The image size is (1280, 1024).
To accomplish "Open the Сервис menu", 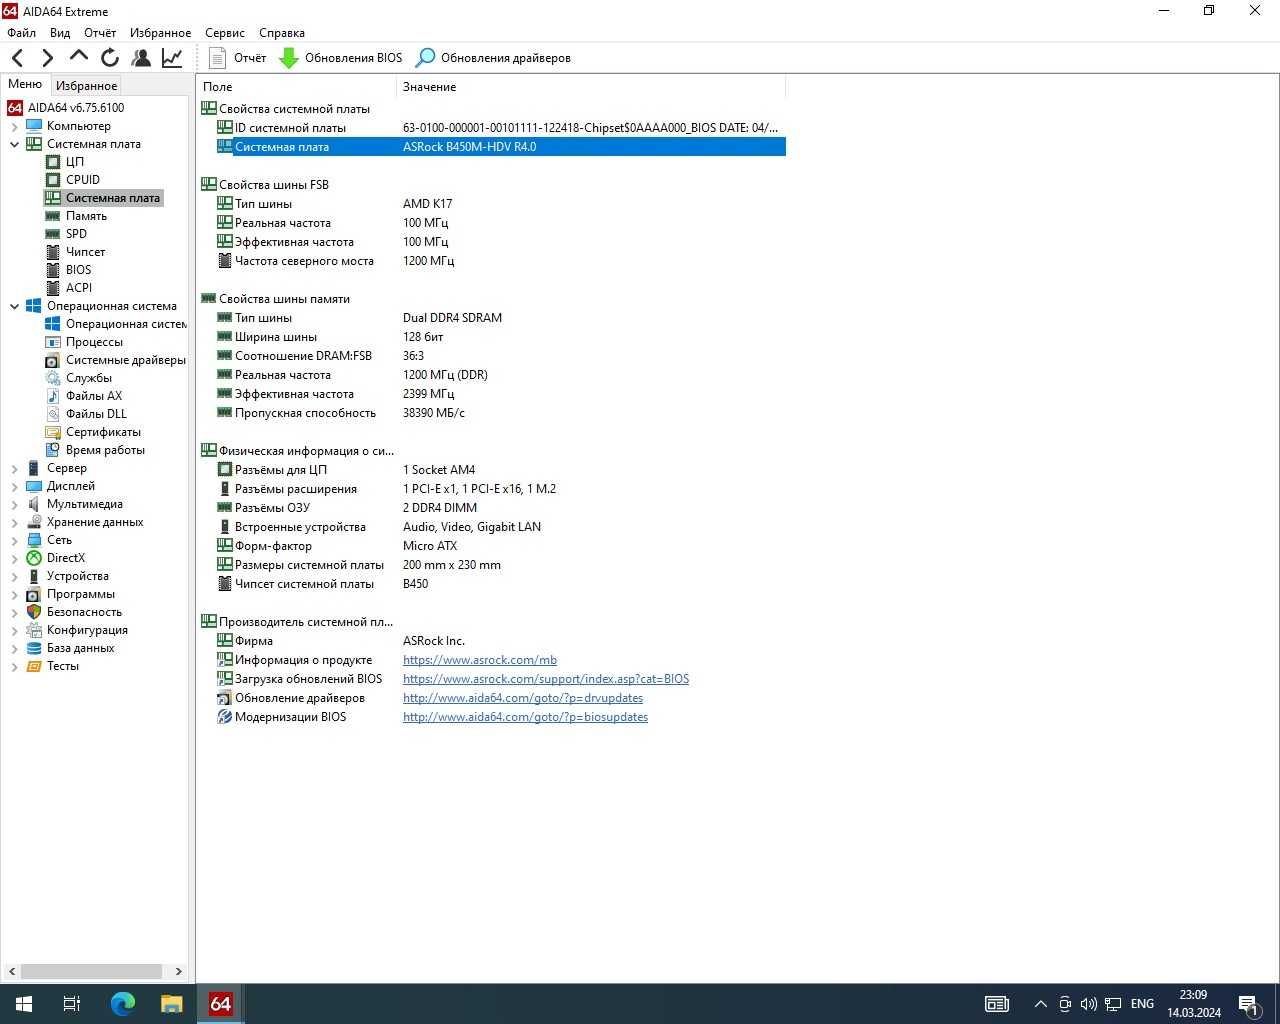I will click(225, 33).
